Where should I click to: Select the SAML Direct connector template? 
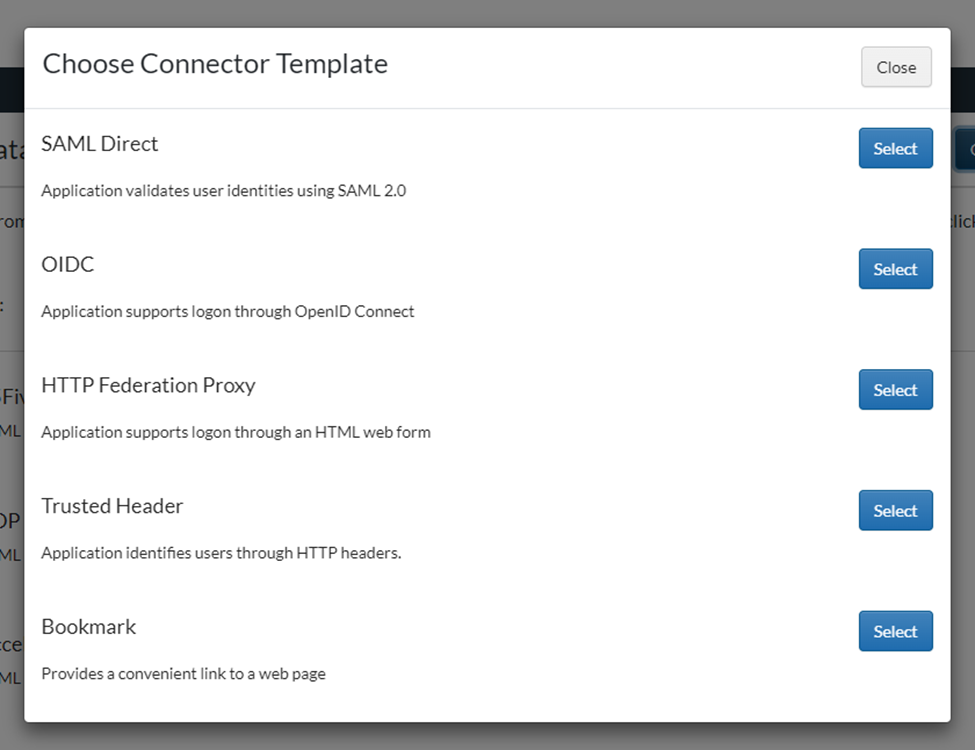pyautogui.click(x=895, y=148)
